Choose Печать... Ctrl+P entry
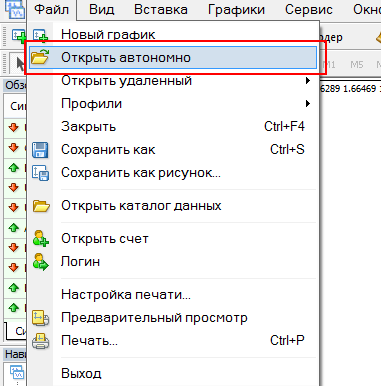The image size is (381, 386). [173, 341]
